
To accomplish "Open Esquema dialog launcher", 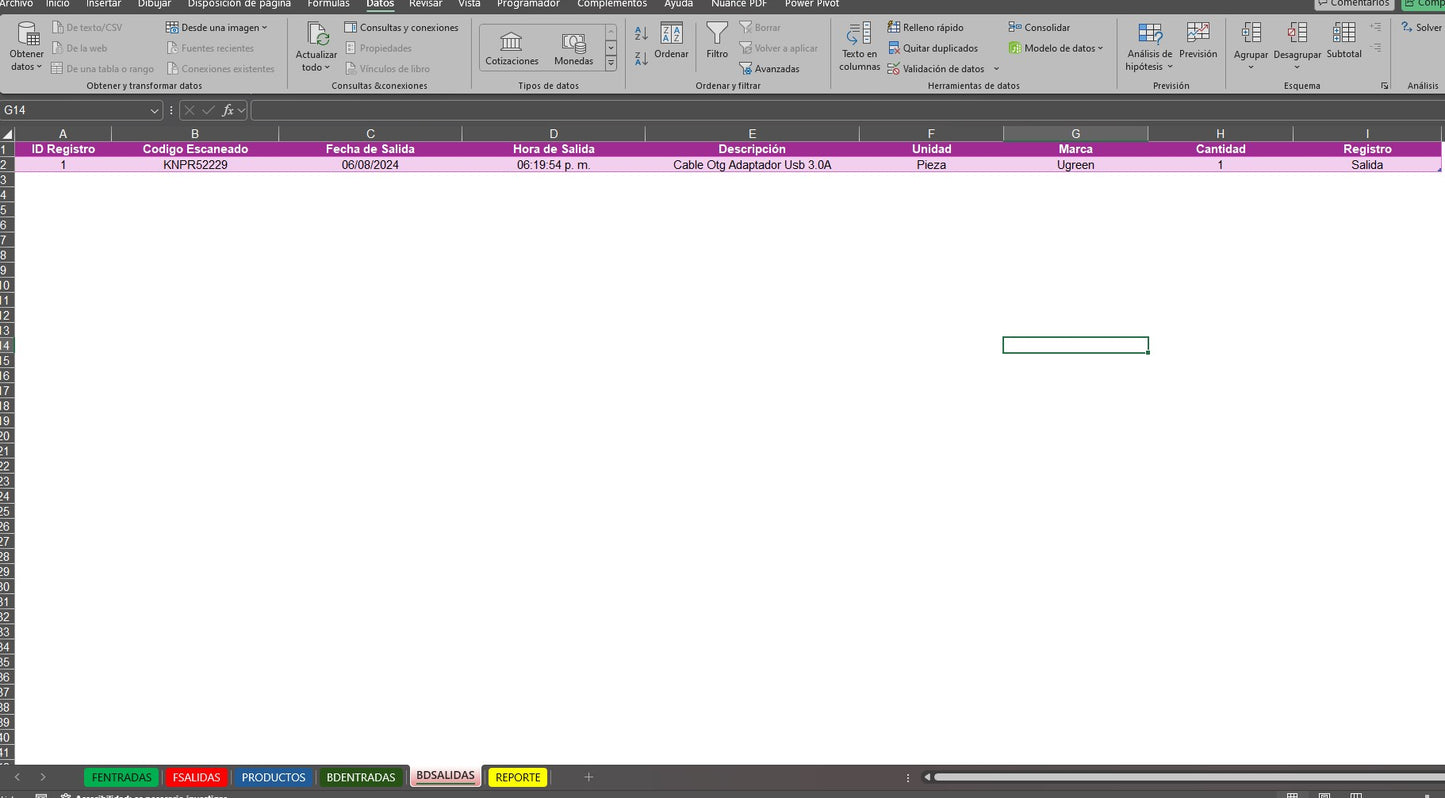I will tap(1385, 86).
